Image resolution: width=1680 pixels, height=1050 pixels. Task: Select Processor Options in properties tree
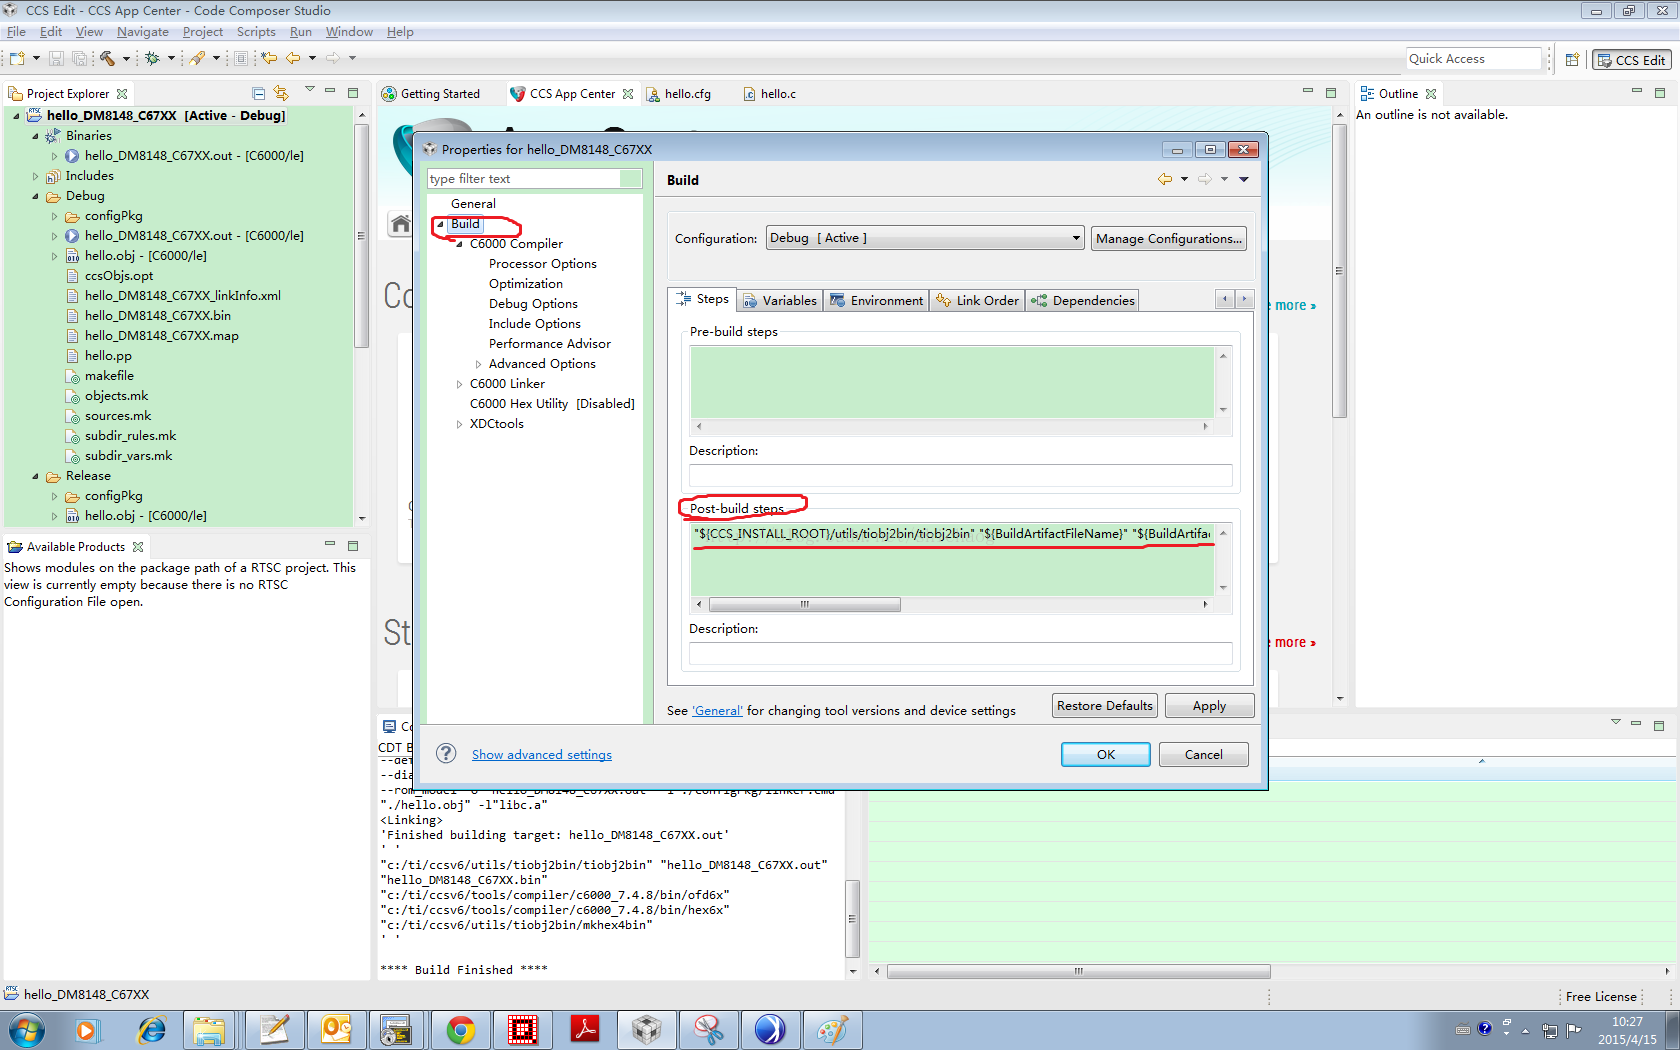pyautogui.click(x=542, y=263)
